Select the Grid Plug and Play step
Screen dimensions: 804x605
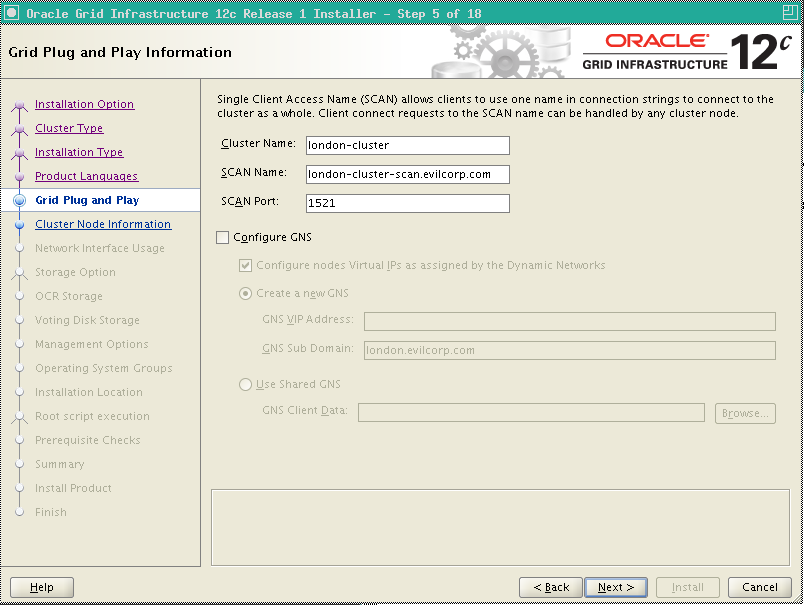tap(87, 200)
